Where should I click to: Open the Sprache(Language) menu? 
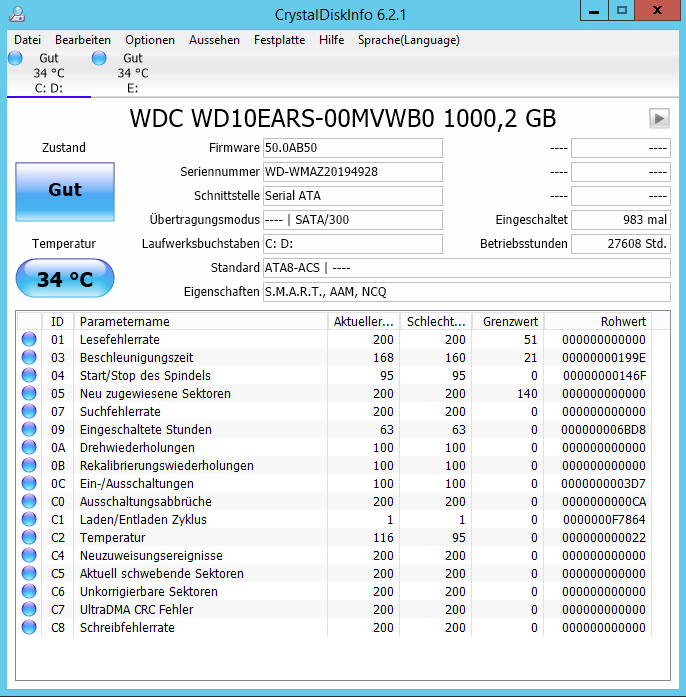point(409,40)
